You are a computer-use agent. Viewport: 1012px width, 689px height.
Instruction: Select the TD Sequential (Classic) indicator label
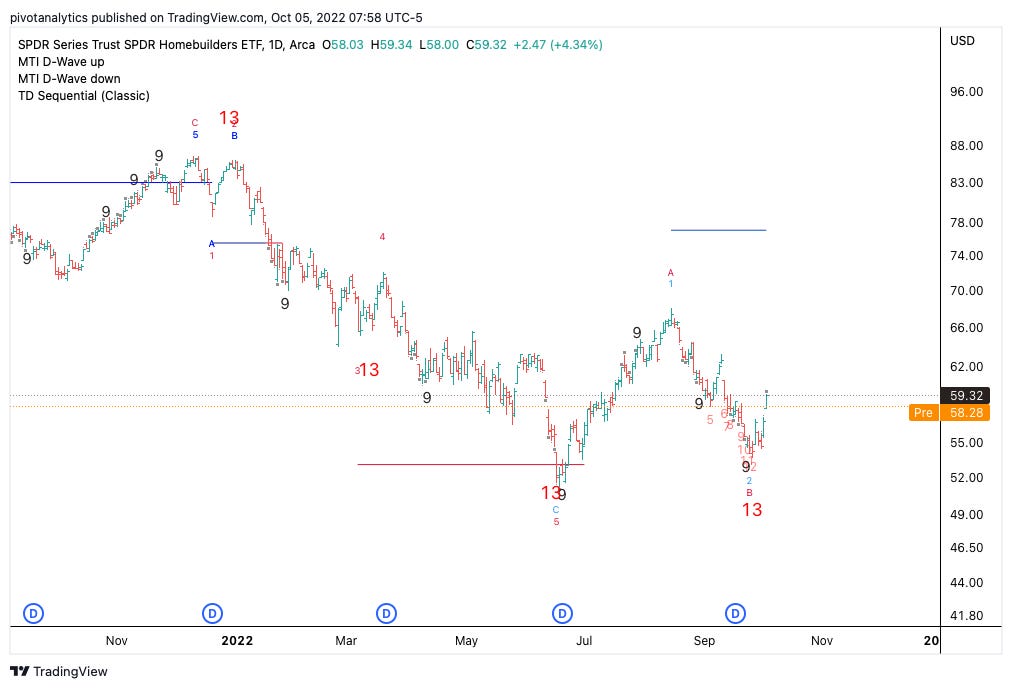tap(84, 95)
